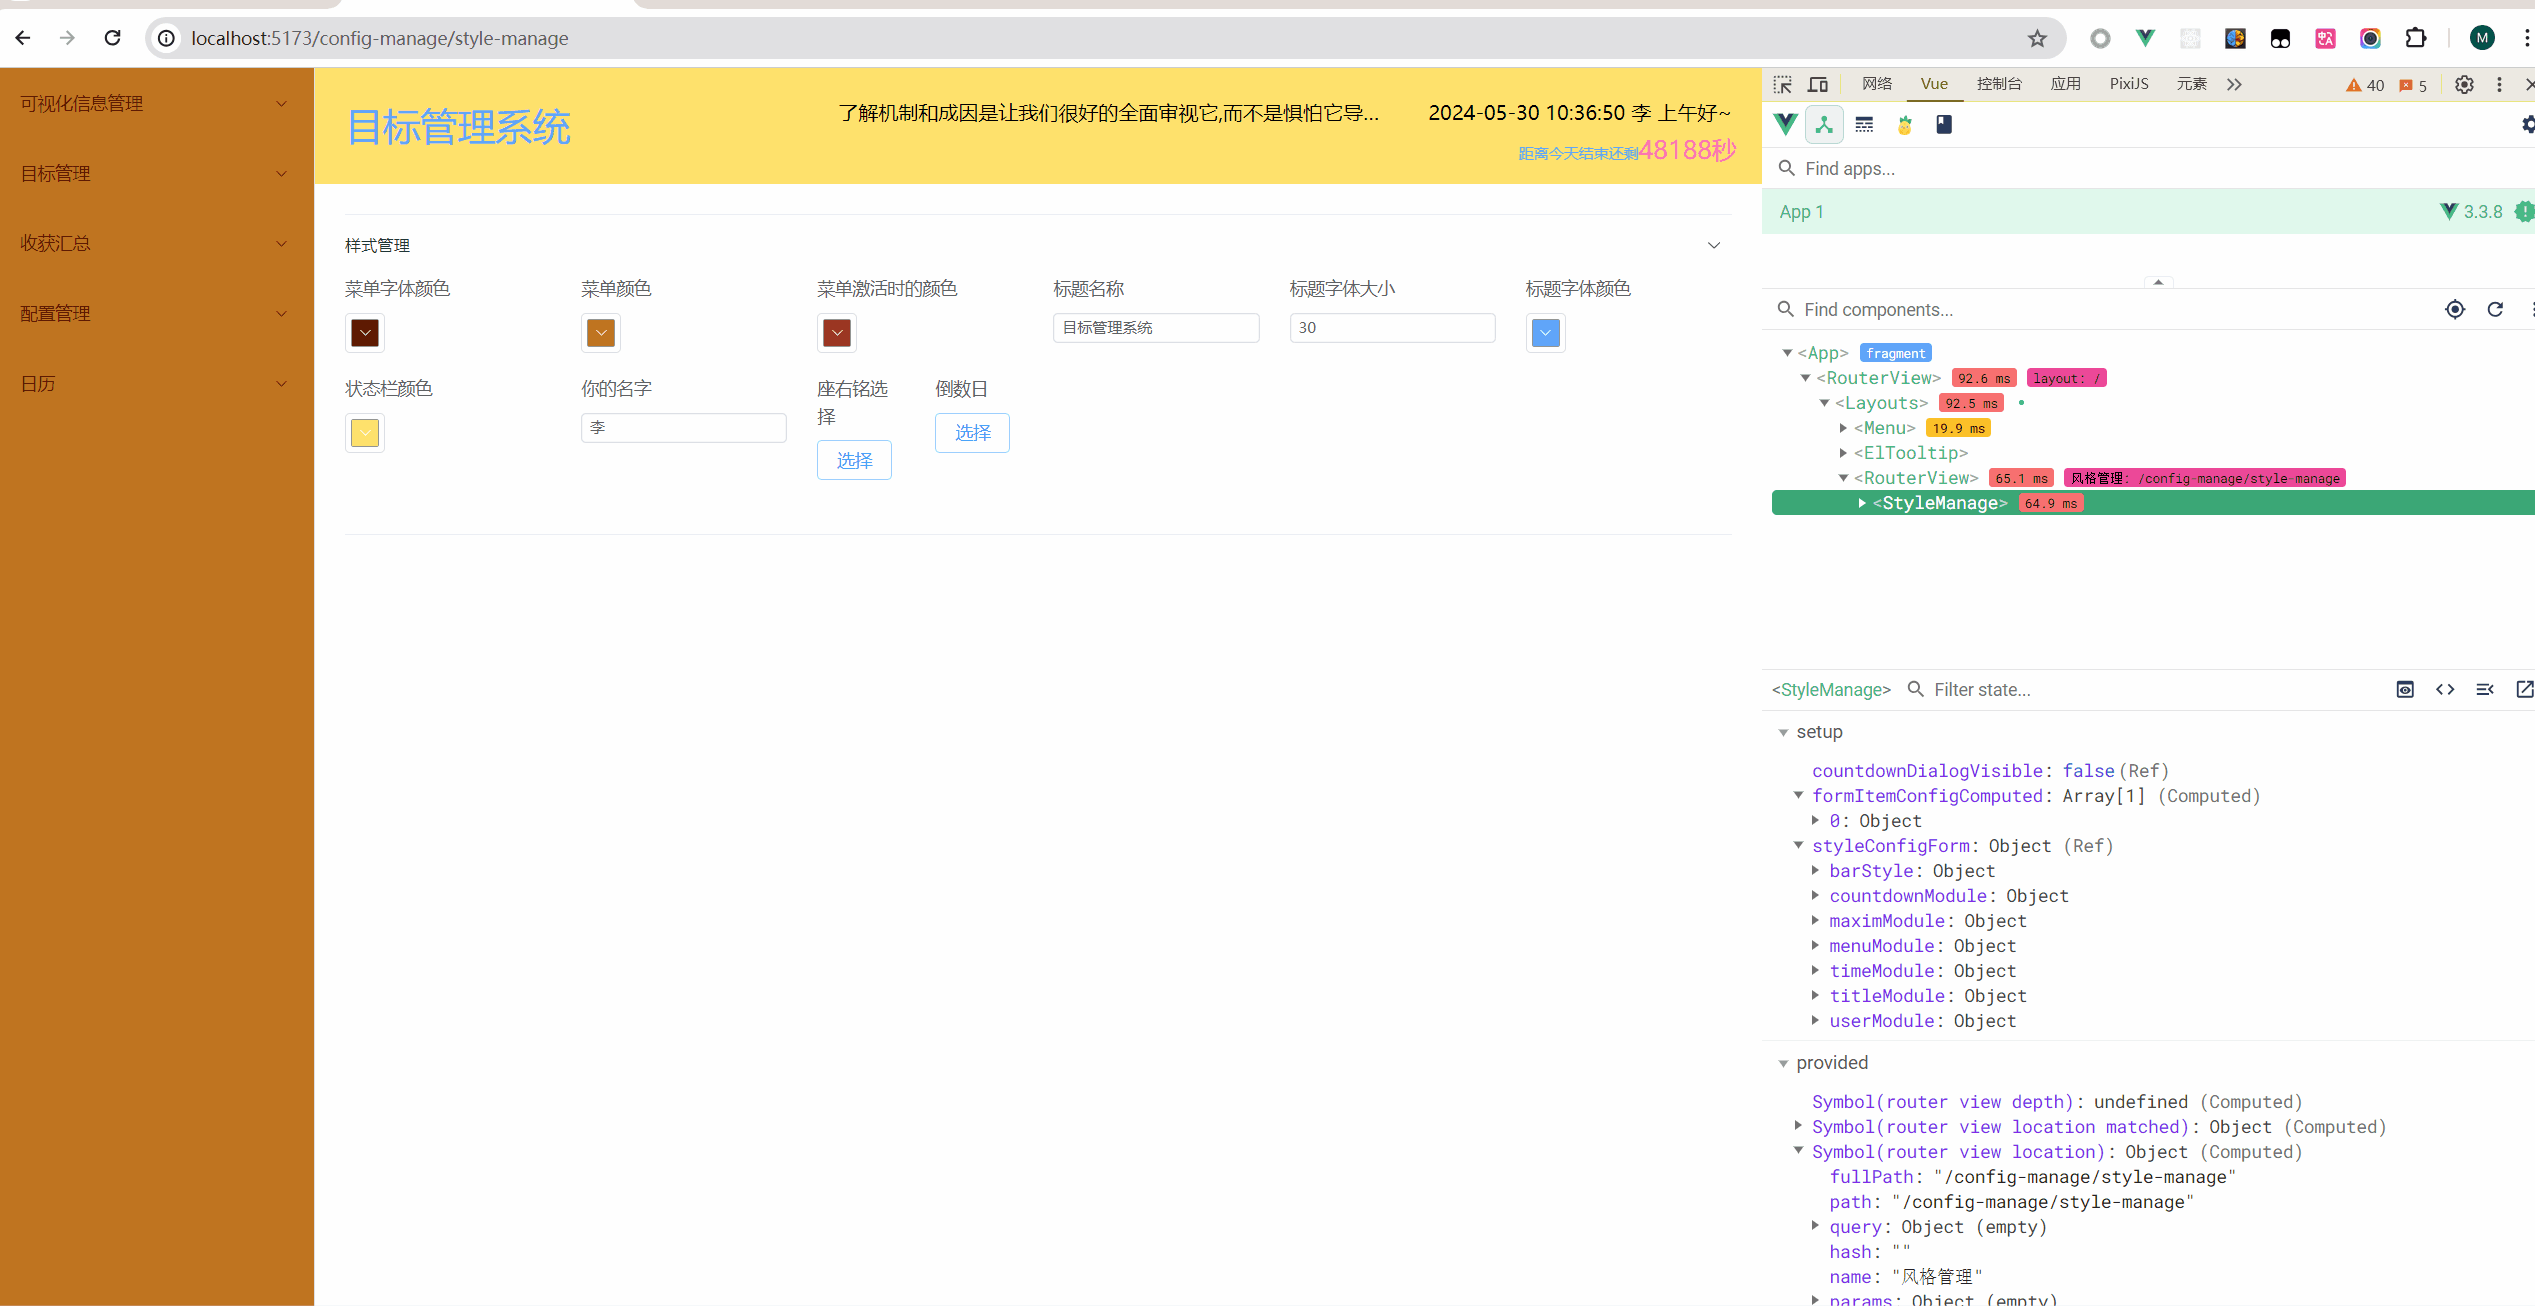Open 状态栏颜色 yellow color picker
The image size is (2535, 1306).
[x=365, y=433]
